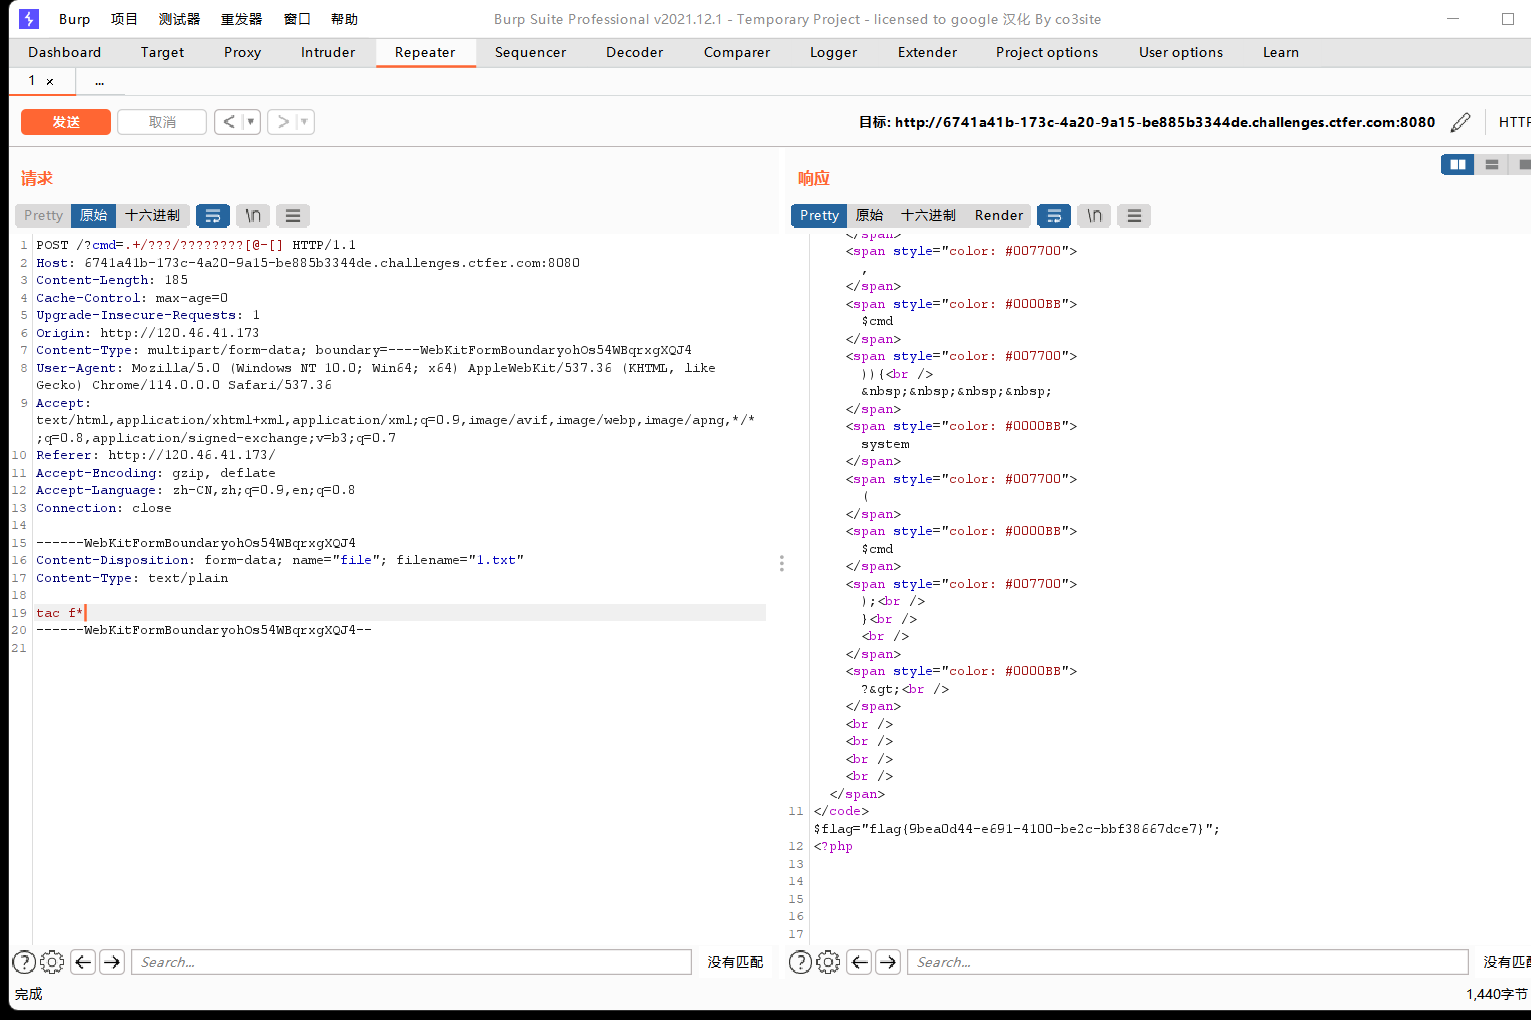The width and height of the screenshot is (1531, 1020).
Task: Click the Host header line in request
Action: click(308, 263)
